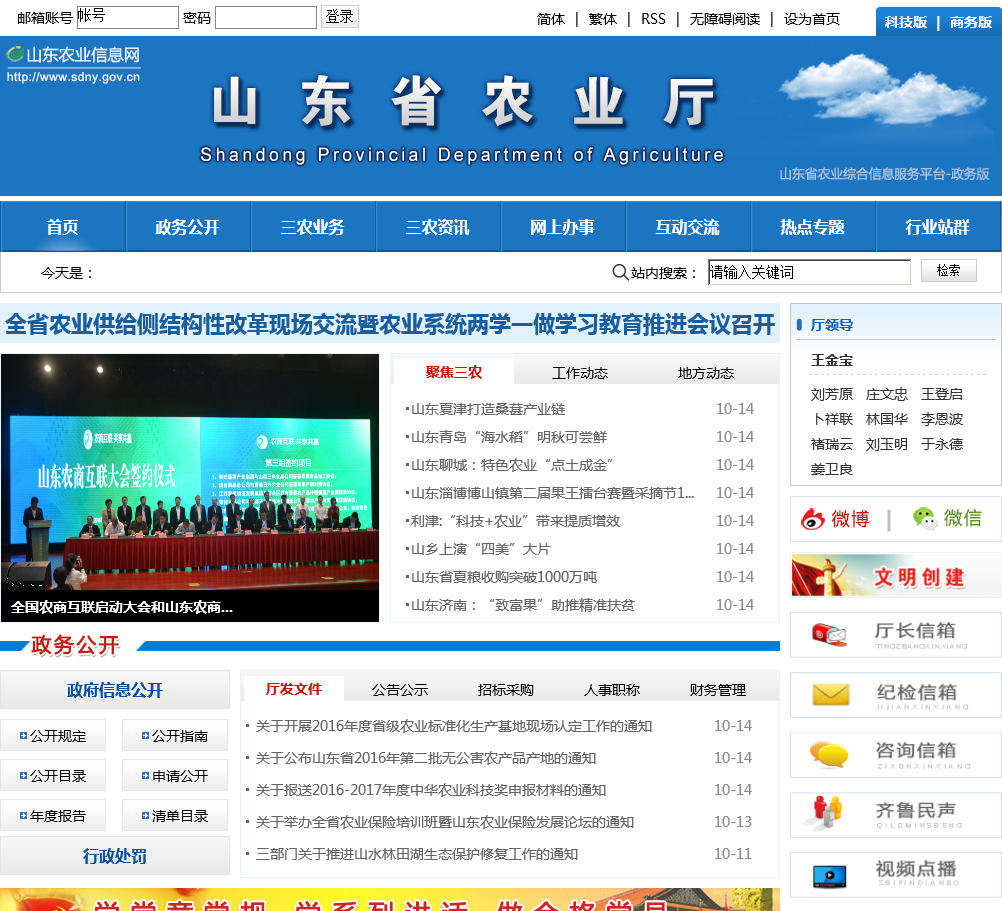Open article 山东省夏粮收购突破1000万吨
This screenshot has height=911, width=1002.
[504, 577]
